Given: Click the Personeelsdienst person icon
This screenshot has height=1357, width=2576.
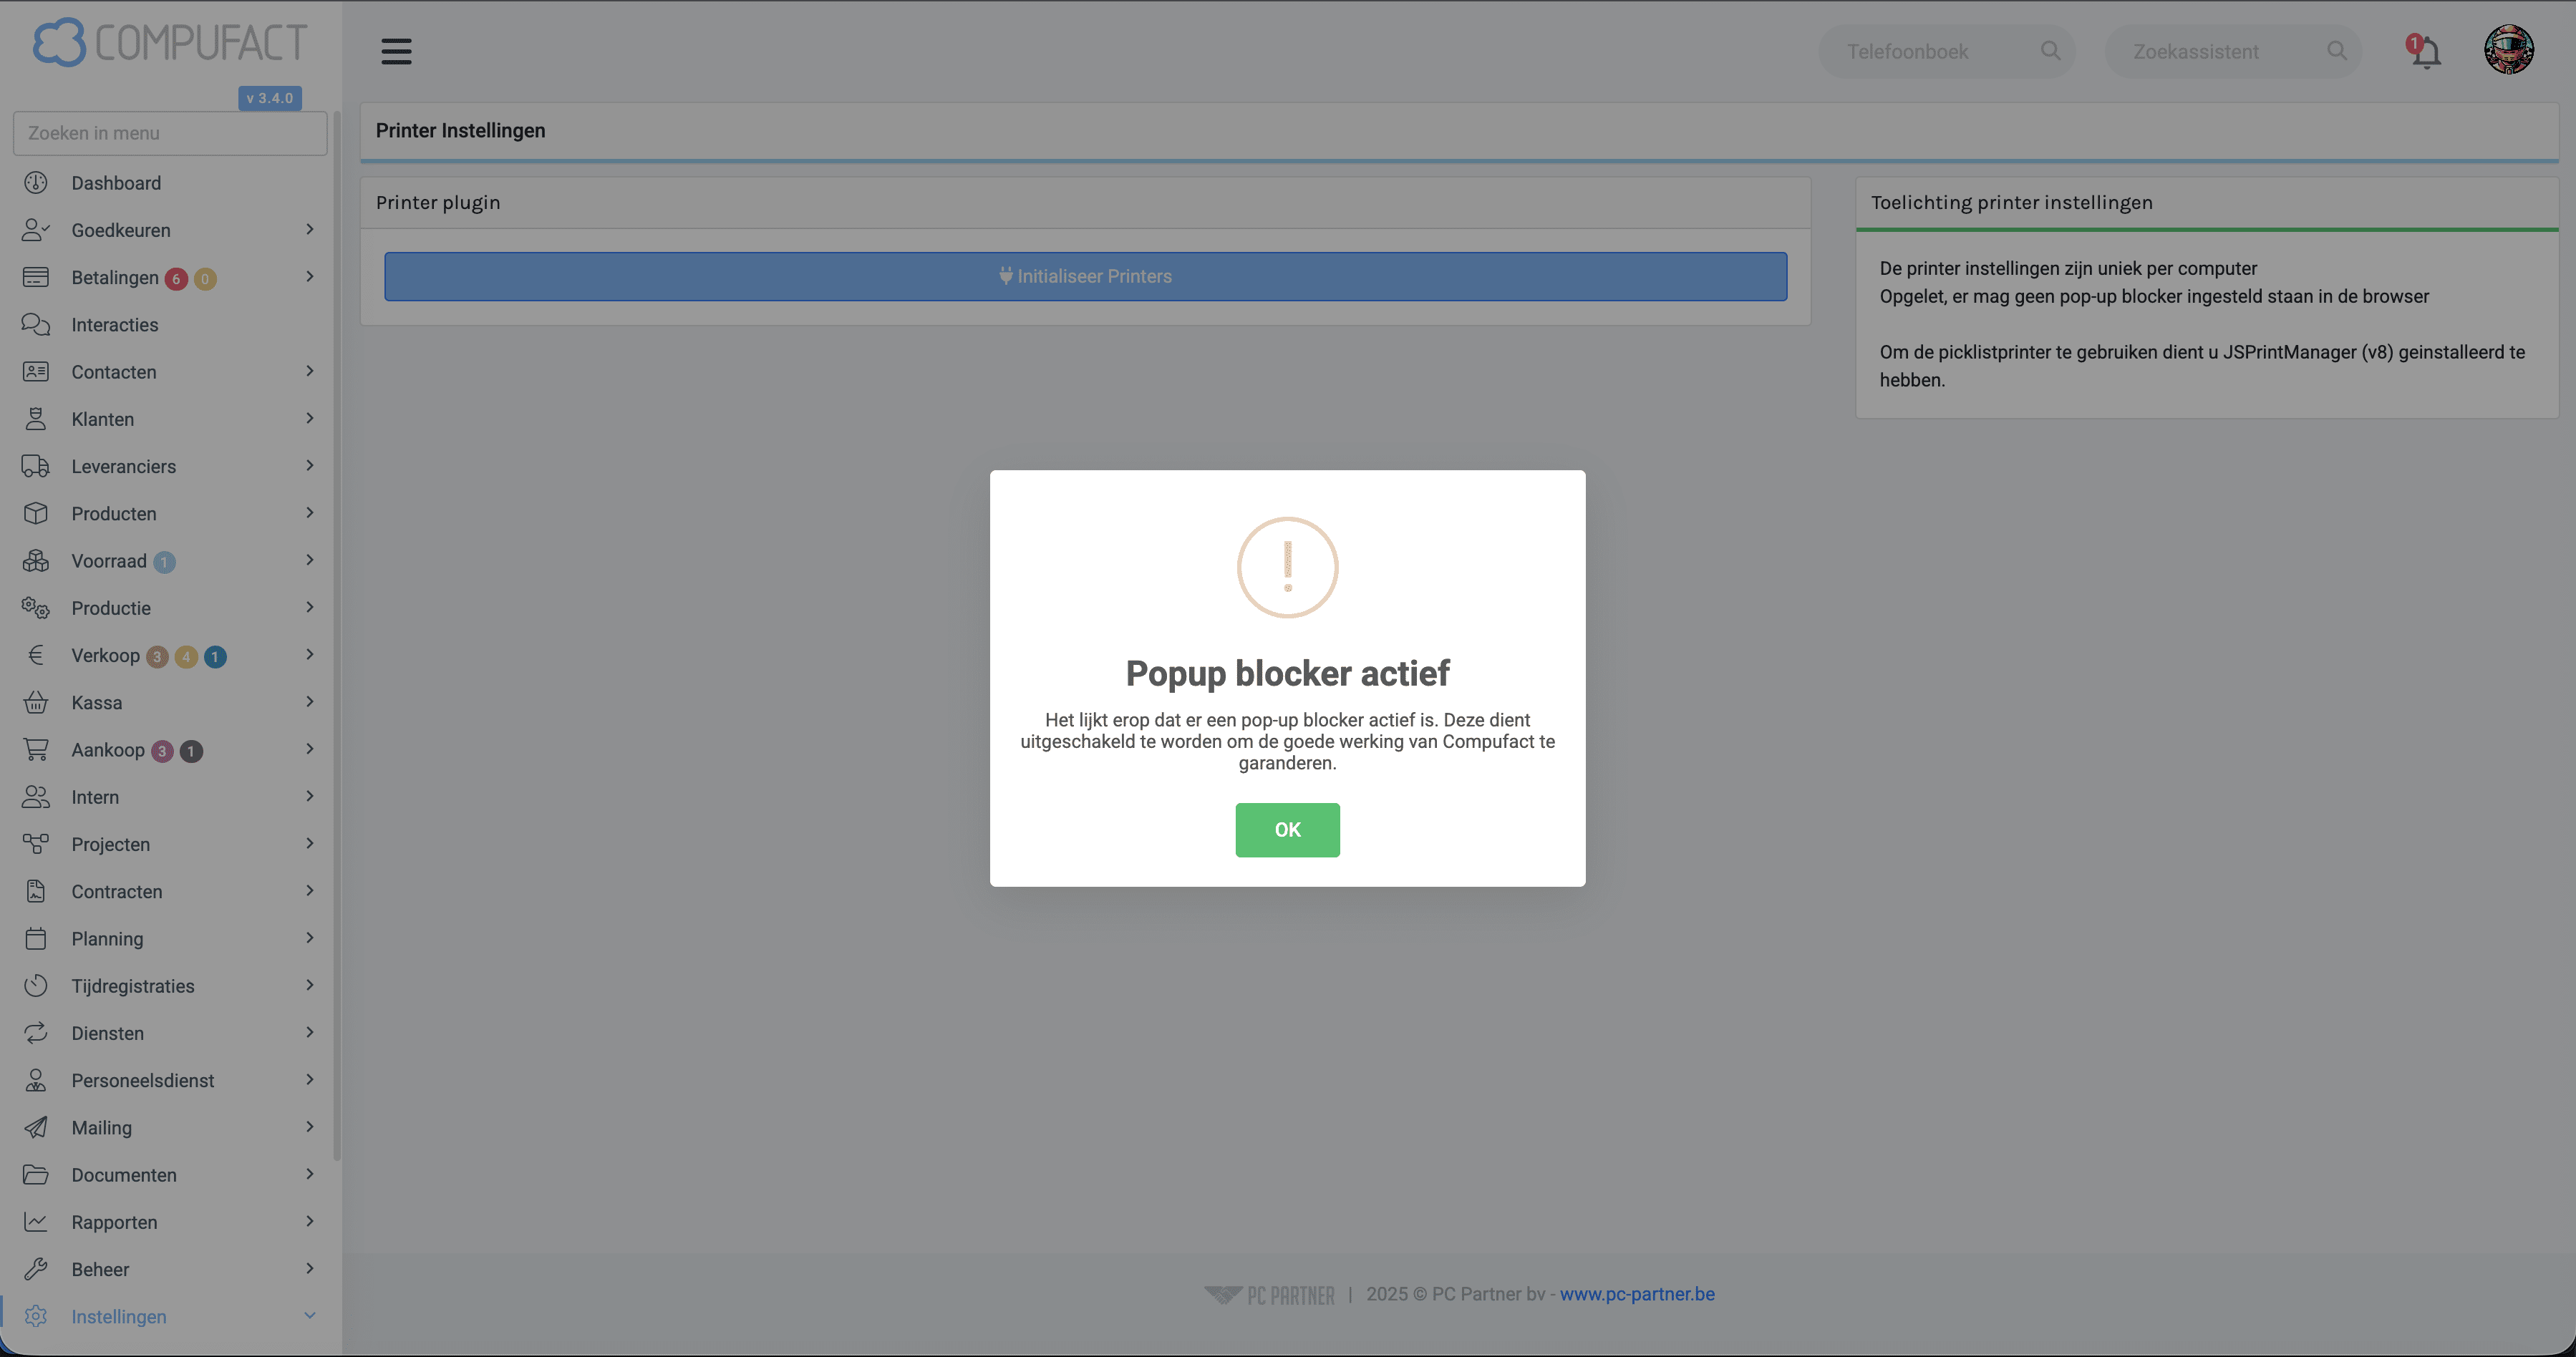Looking at the screenshot, I should tap(36, 1080).
